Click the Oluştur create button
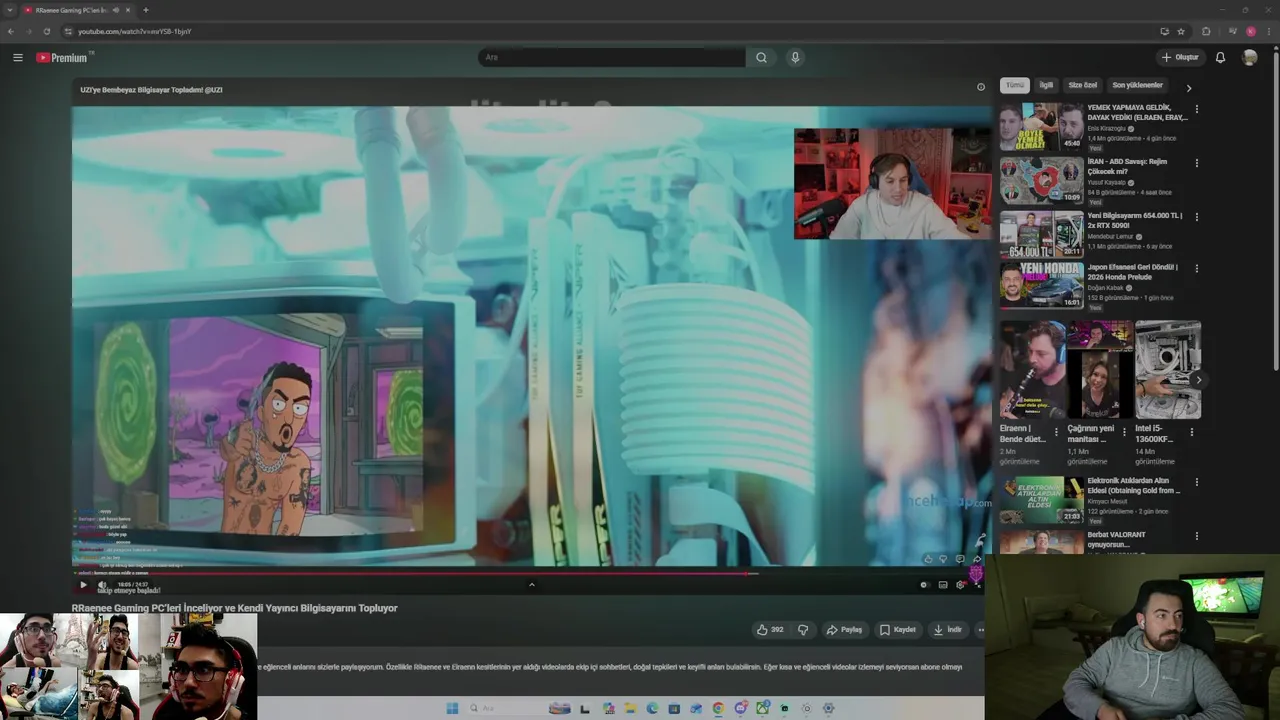The height and width of the screenshot is (720, 1280). [x=1180, y=57]
